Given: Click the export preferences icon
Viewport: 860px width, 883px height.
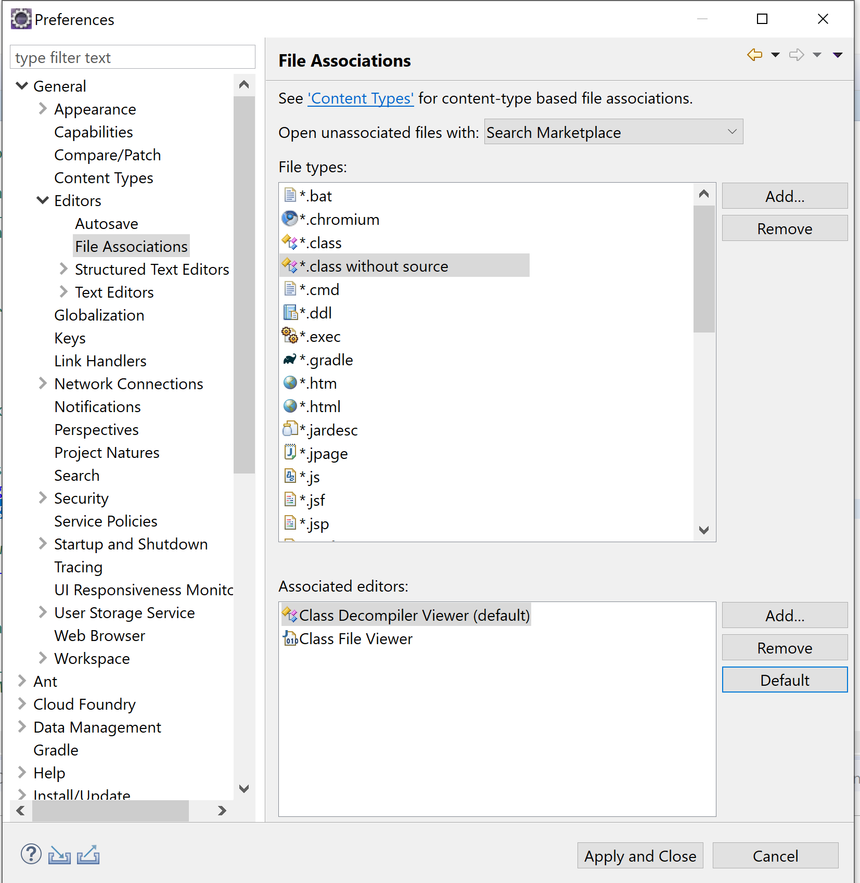Looking at the screenshot, I should pos(88,855).
